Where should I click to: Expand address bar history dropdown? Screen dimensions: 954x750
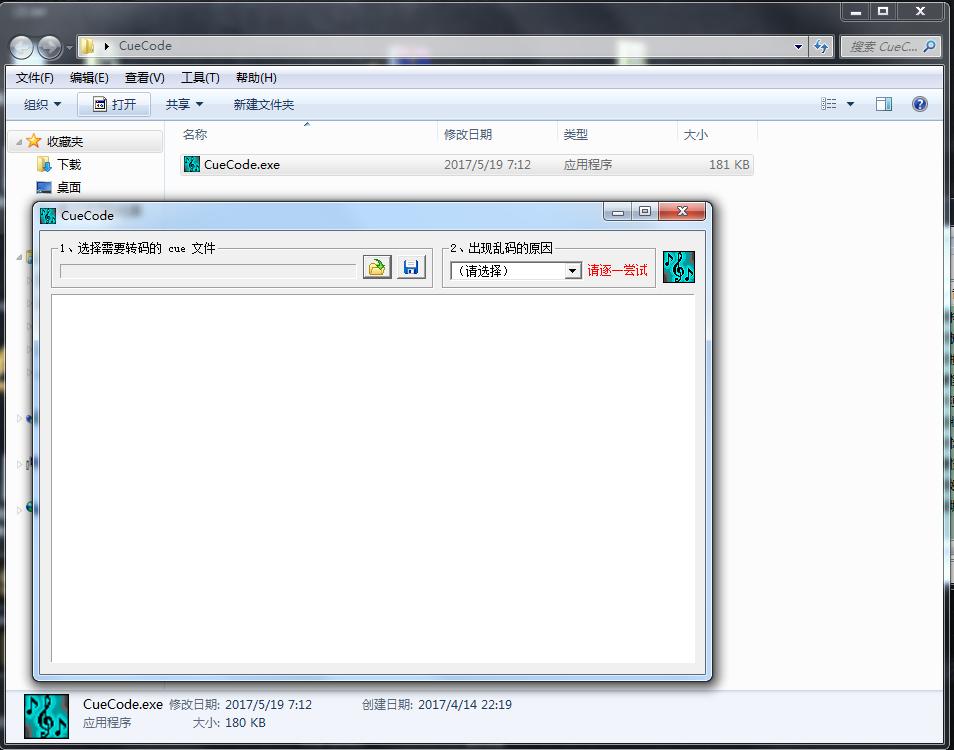click(x=798, y=46)
